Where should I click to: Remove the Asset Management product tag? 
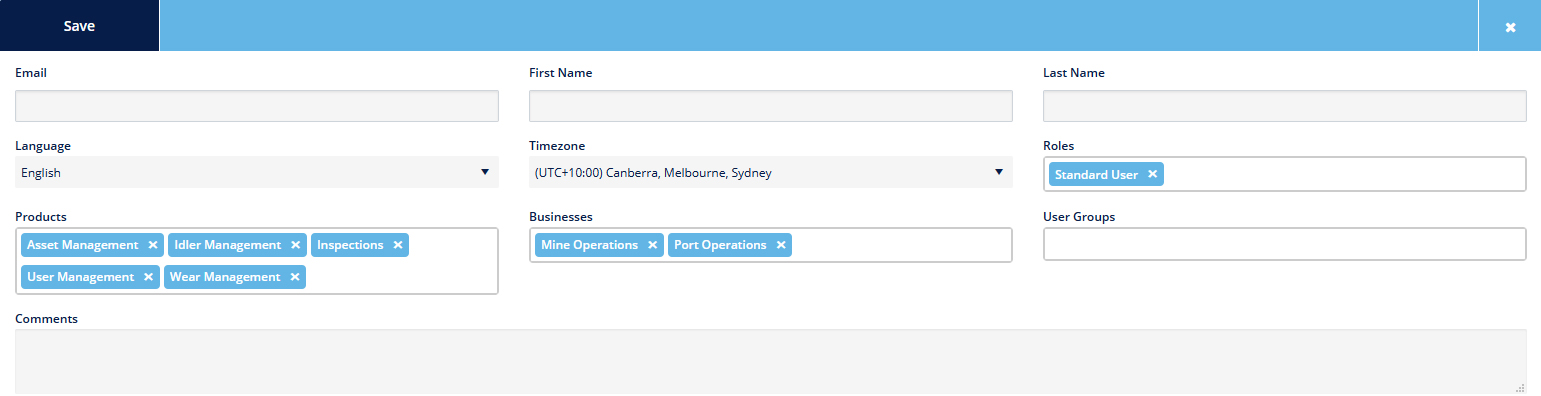[153, 245]
